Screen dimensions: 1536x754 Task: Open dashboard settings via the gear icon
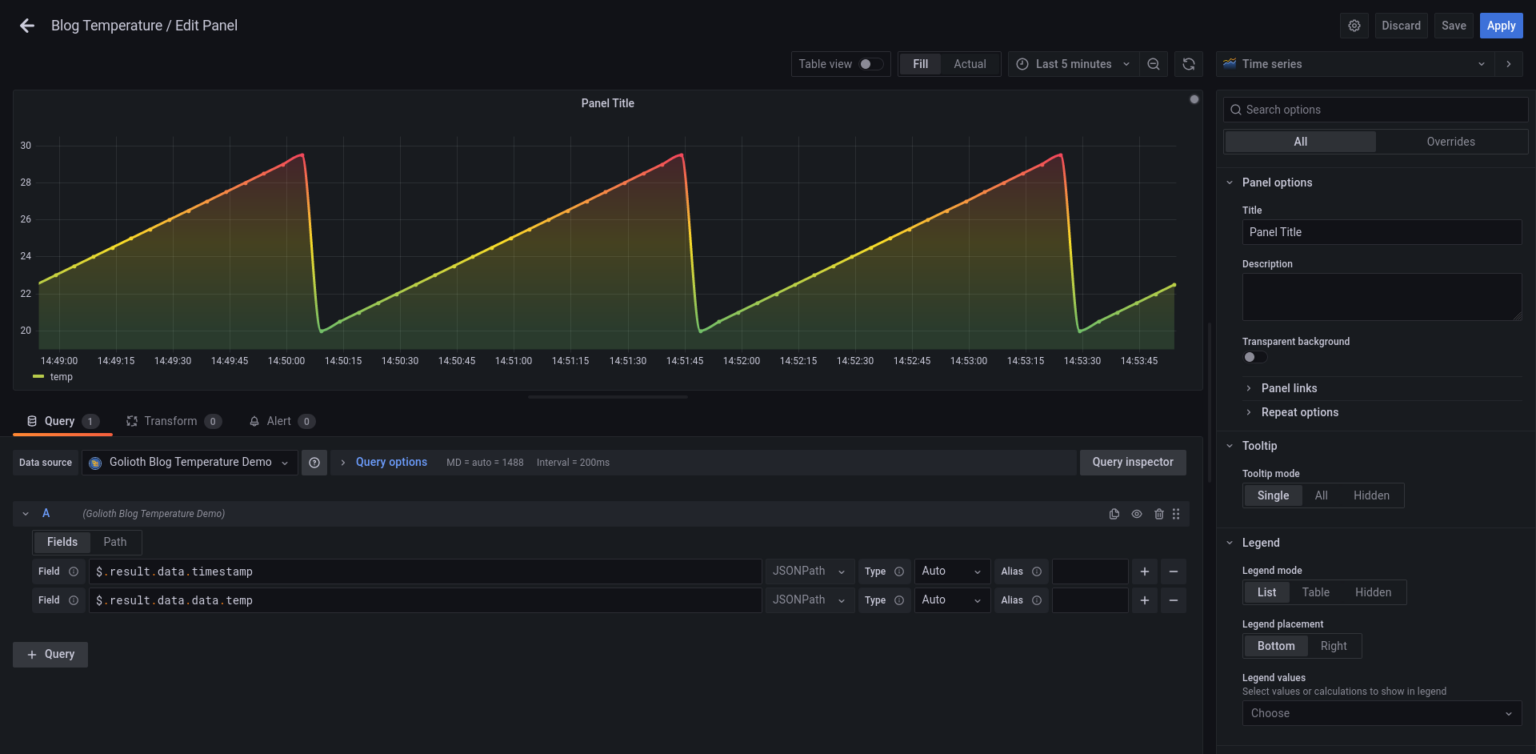point(1354,25)
